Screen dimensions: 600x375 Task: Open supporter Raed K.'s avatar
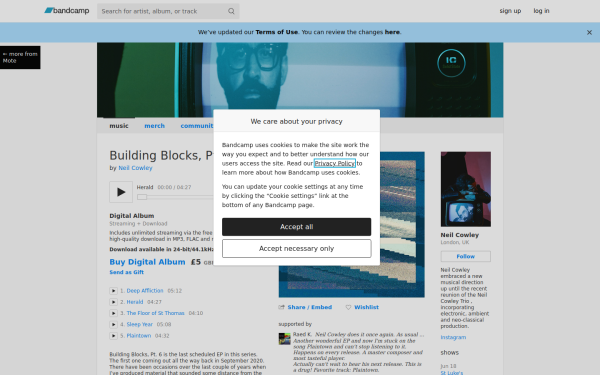[x=284, y=339]
